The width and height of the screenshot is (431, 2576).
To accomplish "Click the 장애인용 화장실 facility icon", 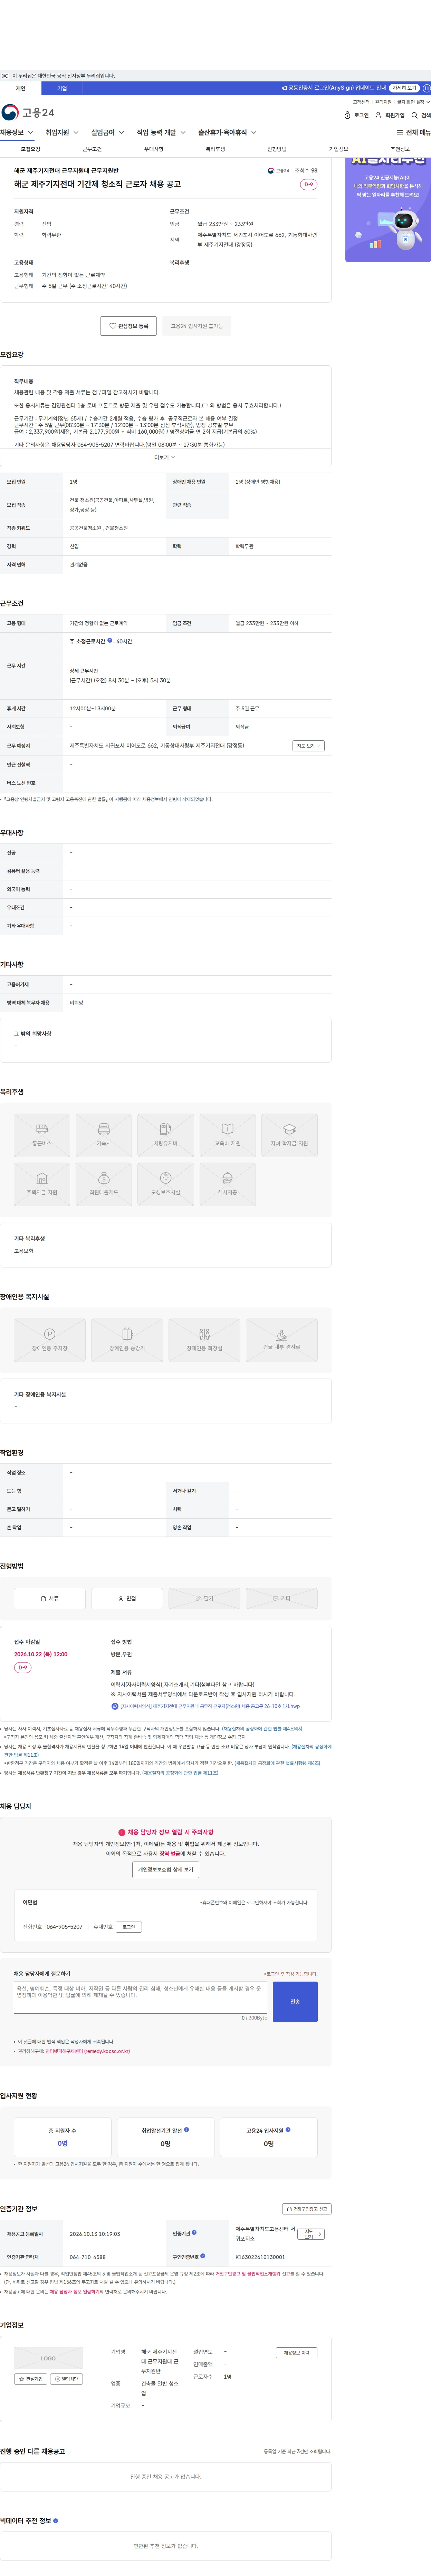I will point(204,1340).
